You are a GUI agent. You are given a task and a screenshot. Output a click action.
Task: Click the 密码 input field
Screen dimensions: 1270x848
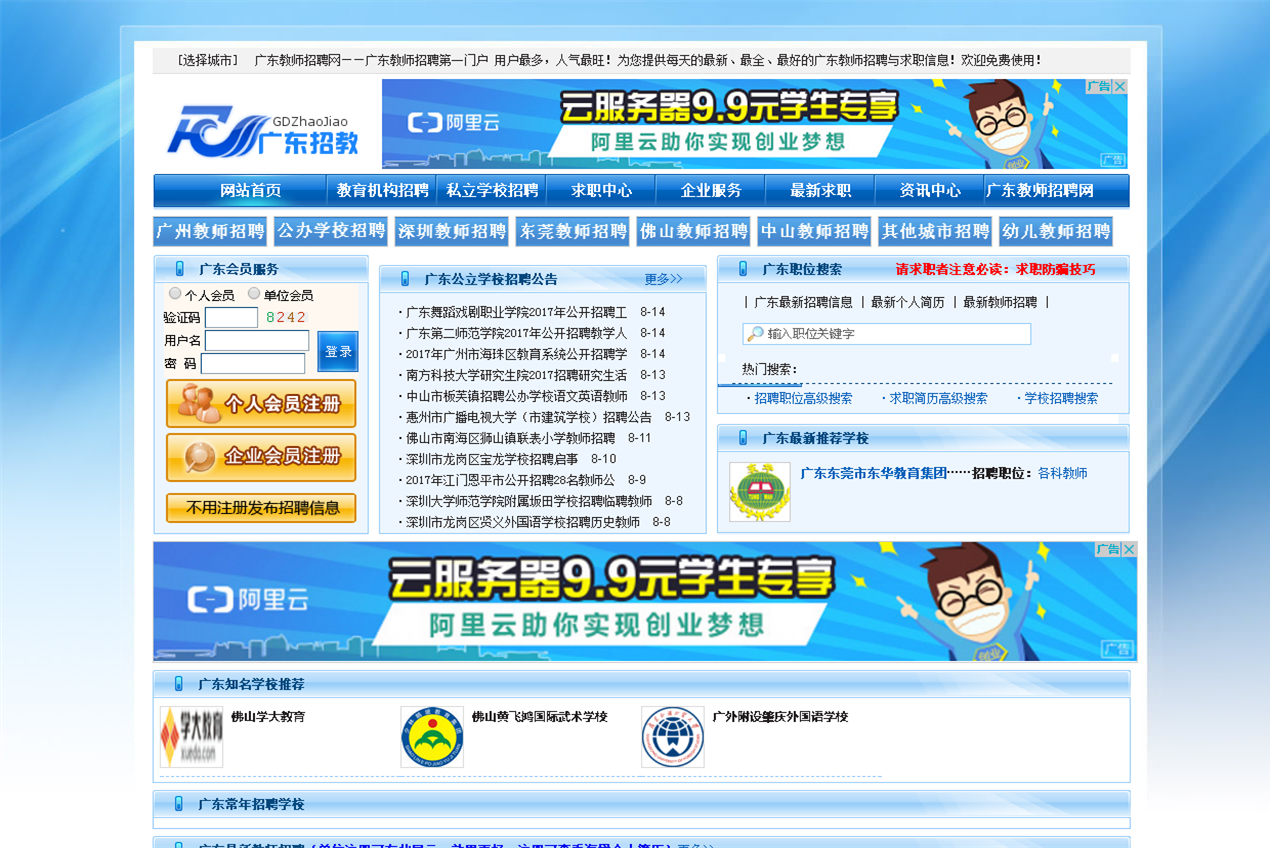[253, 364]
